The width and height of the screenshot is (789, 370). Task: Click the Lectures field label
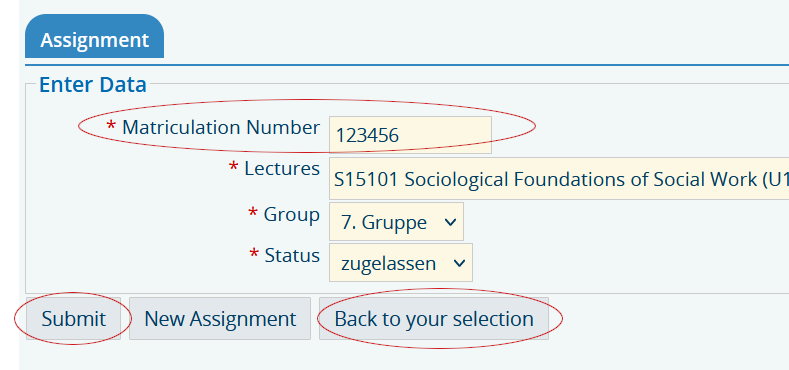click(282, 168)
